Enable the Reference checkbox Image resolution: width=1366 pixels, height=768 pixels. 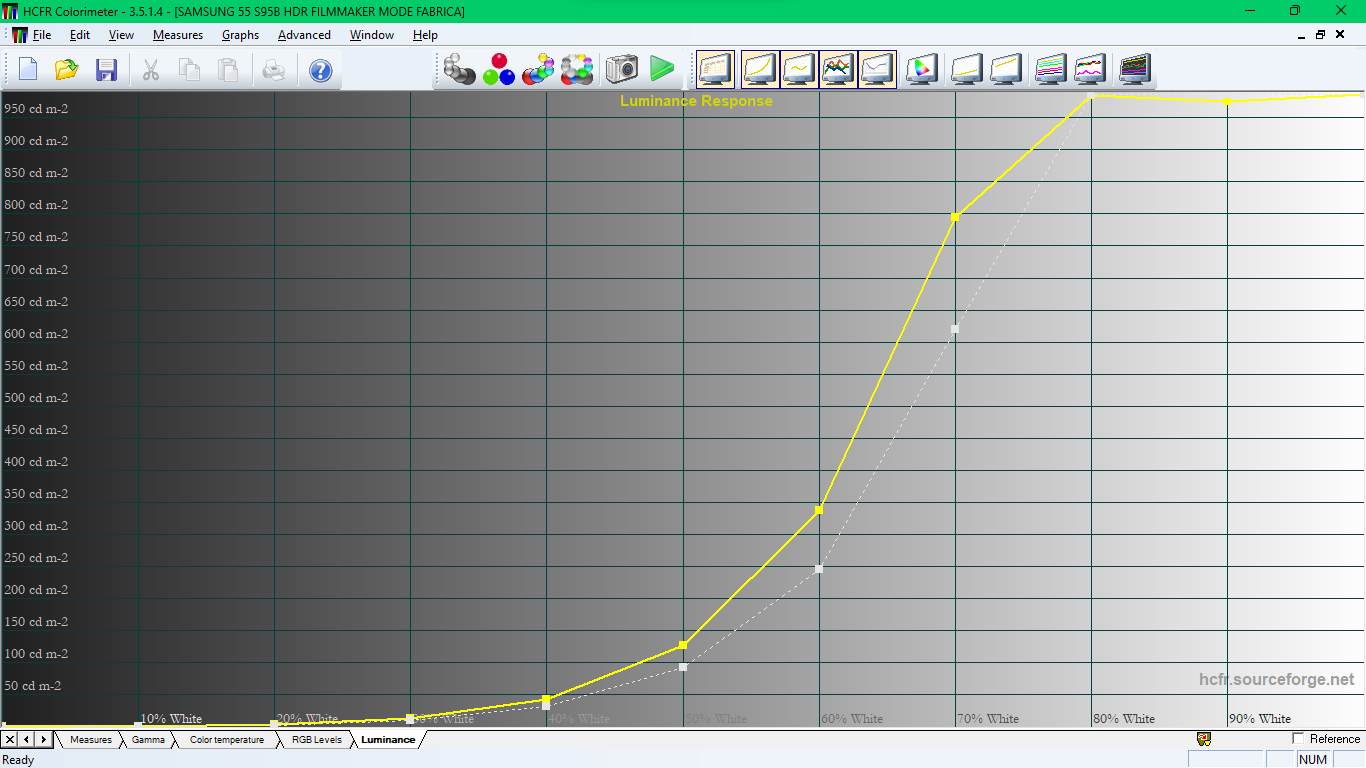coord(1298,739)
